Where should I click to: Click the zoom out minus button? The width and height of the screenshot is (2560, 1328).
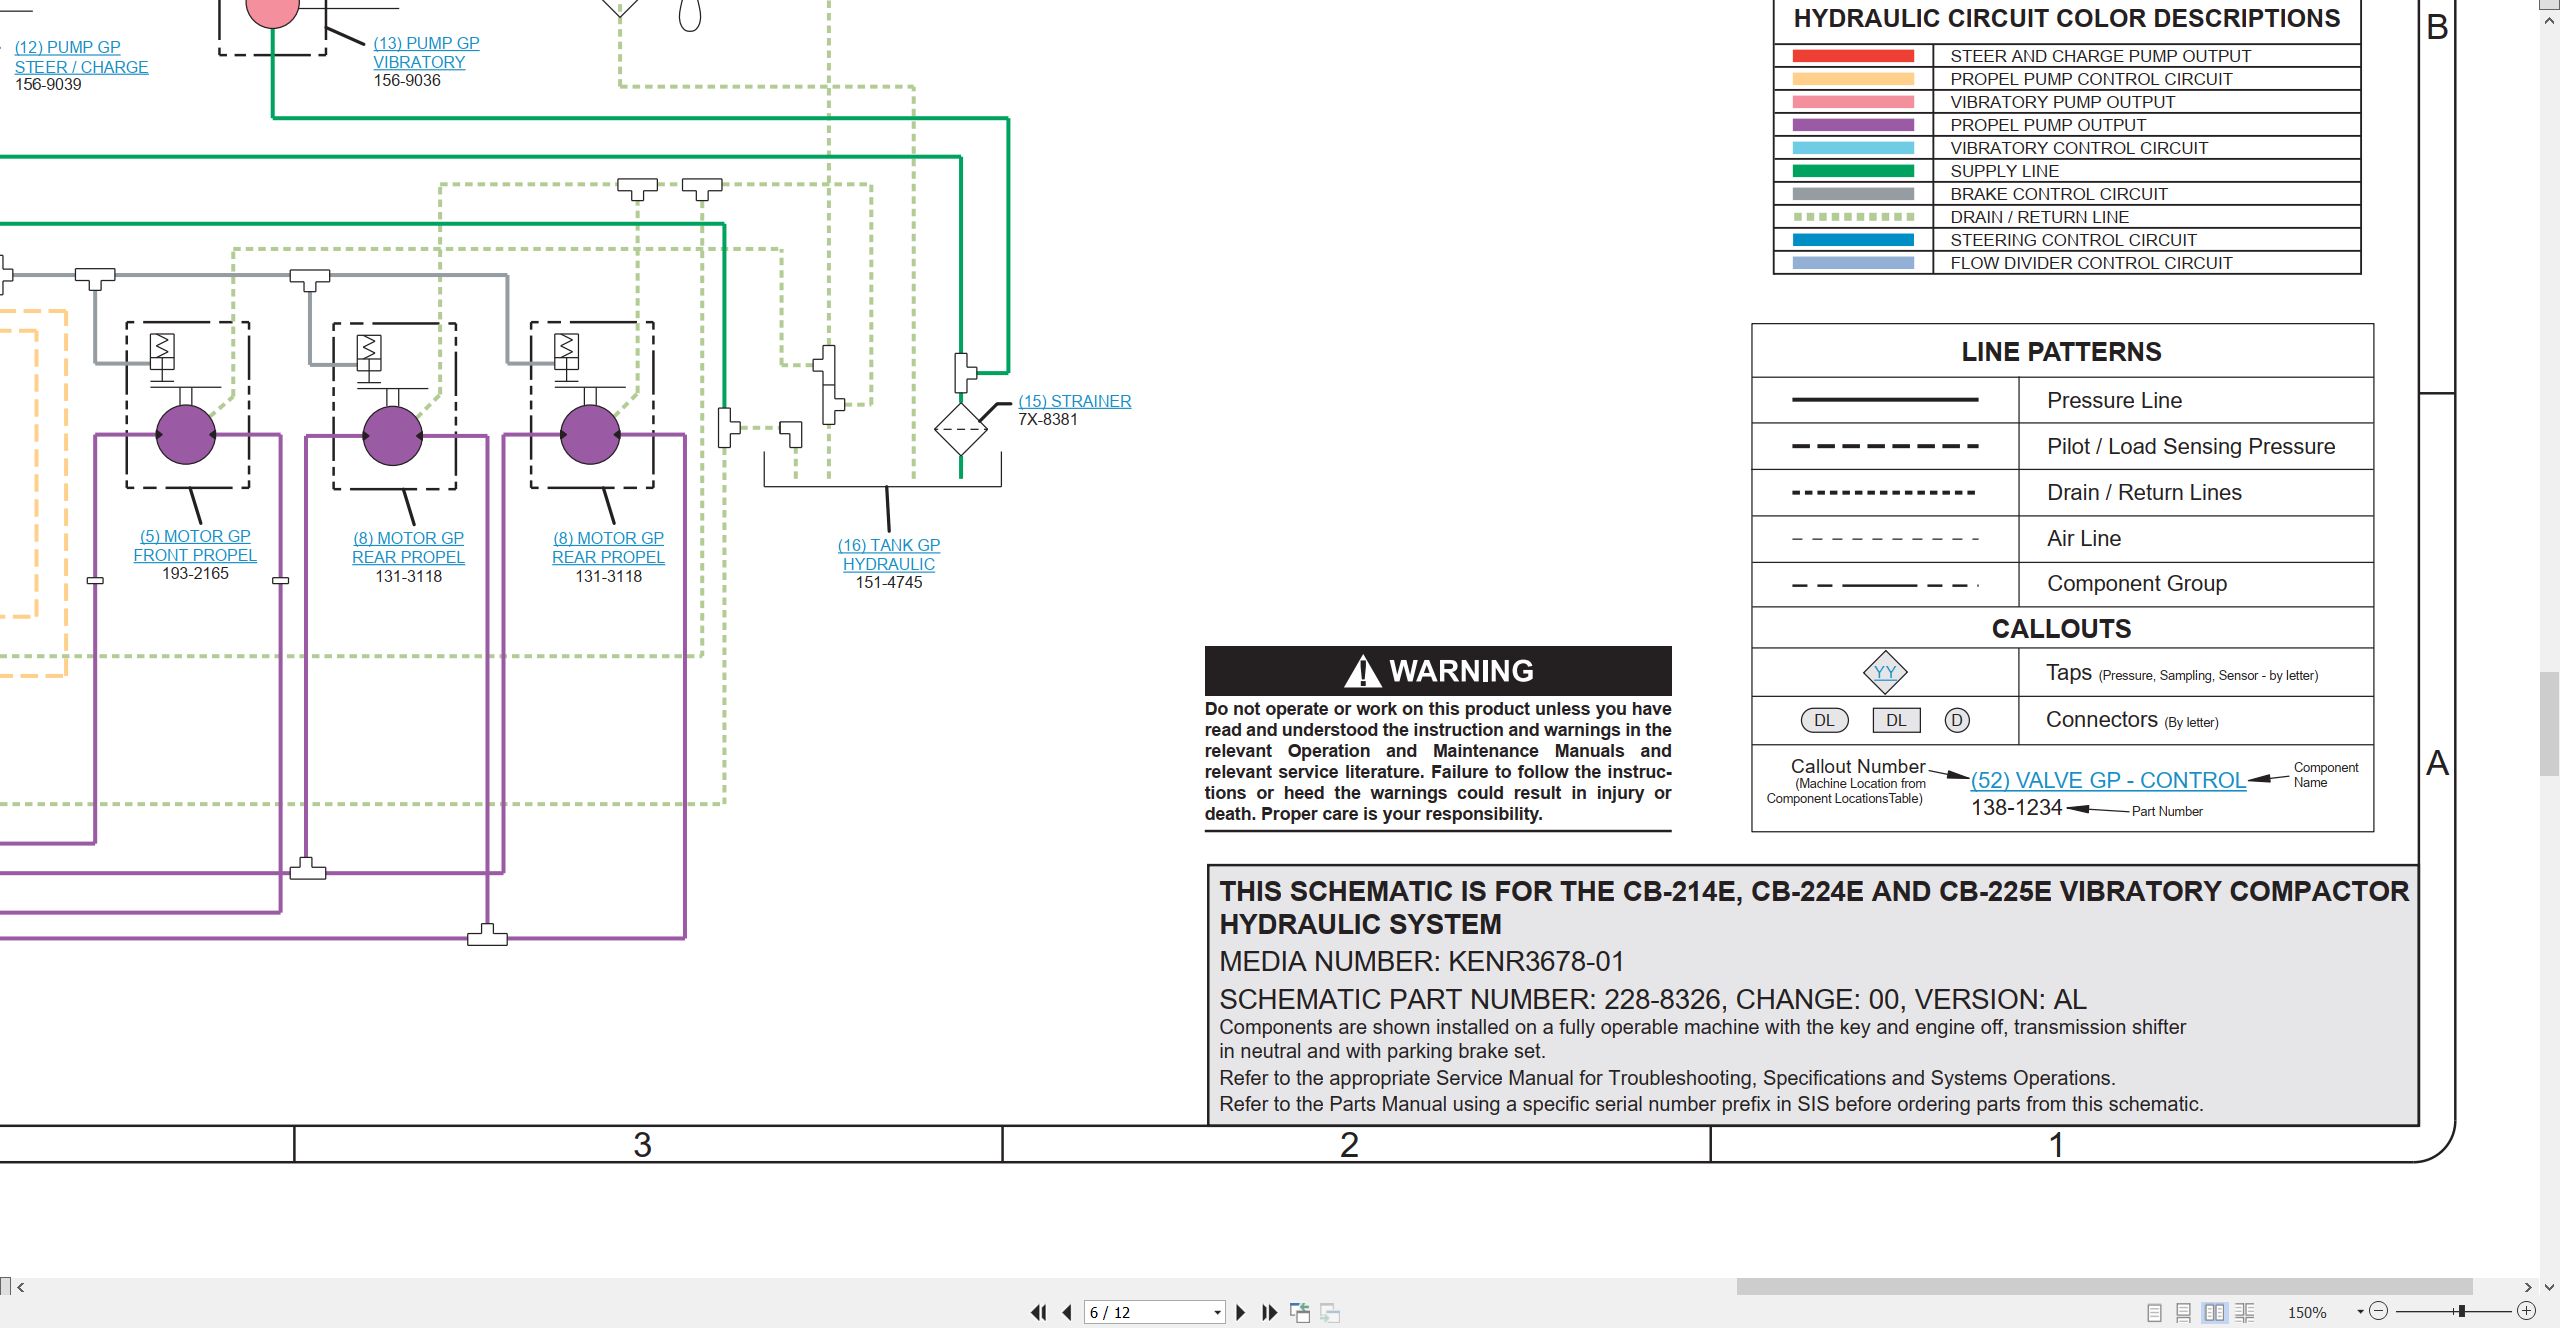point(2379,1311)
